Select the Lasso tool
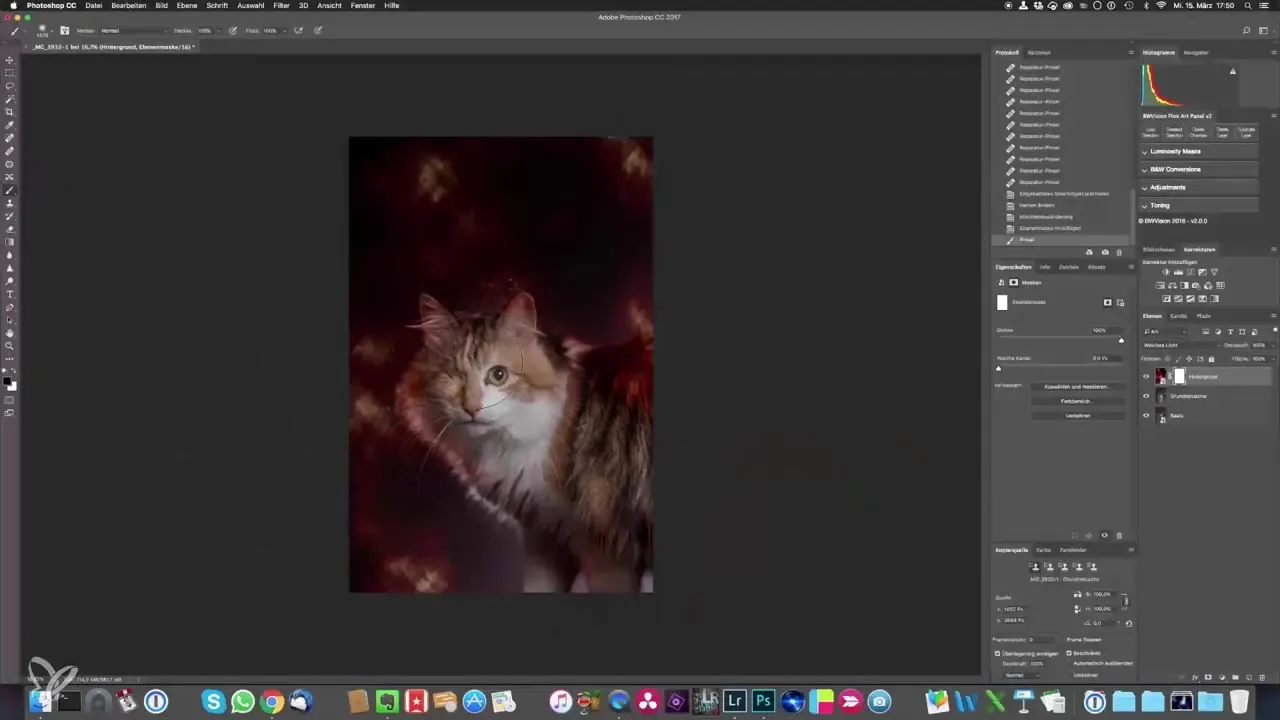 click(10, 86)
